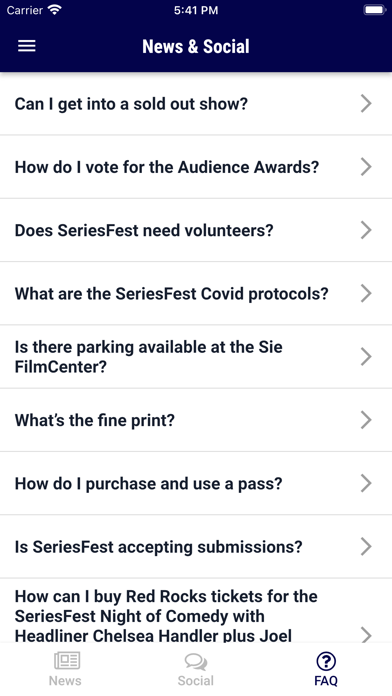
Task: Open "Is SeriesFest accepting submissions?"
Action: coord(196,546)
